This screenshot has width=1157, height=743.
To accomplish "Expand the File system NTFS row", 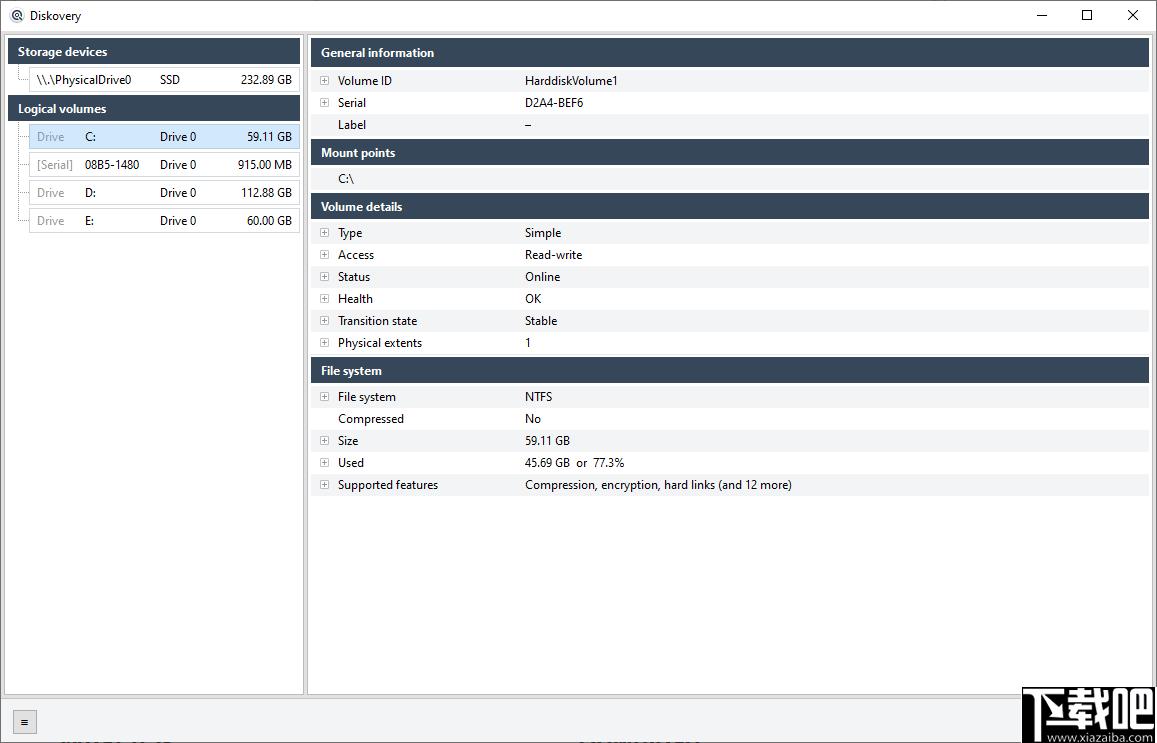I will click(x=324, y=397).
